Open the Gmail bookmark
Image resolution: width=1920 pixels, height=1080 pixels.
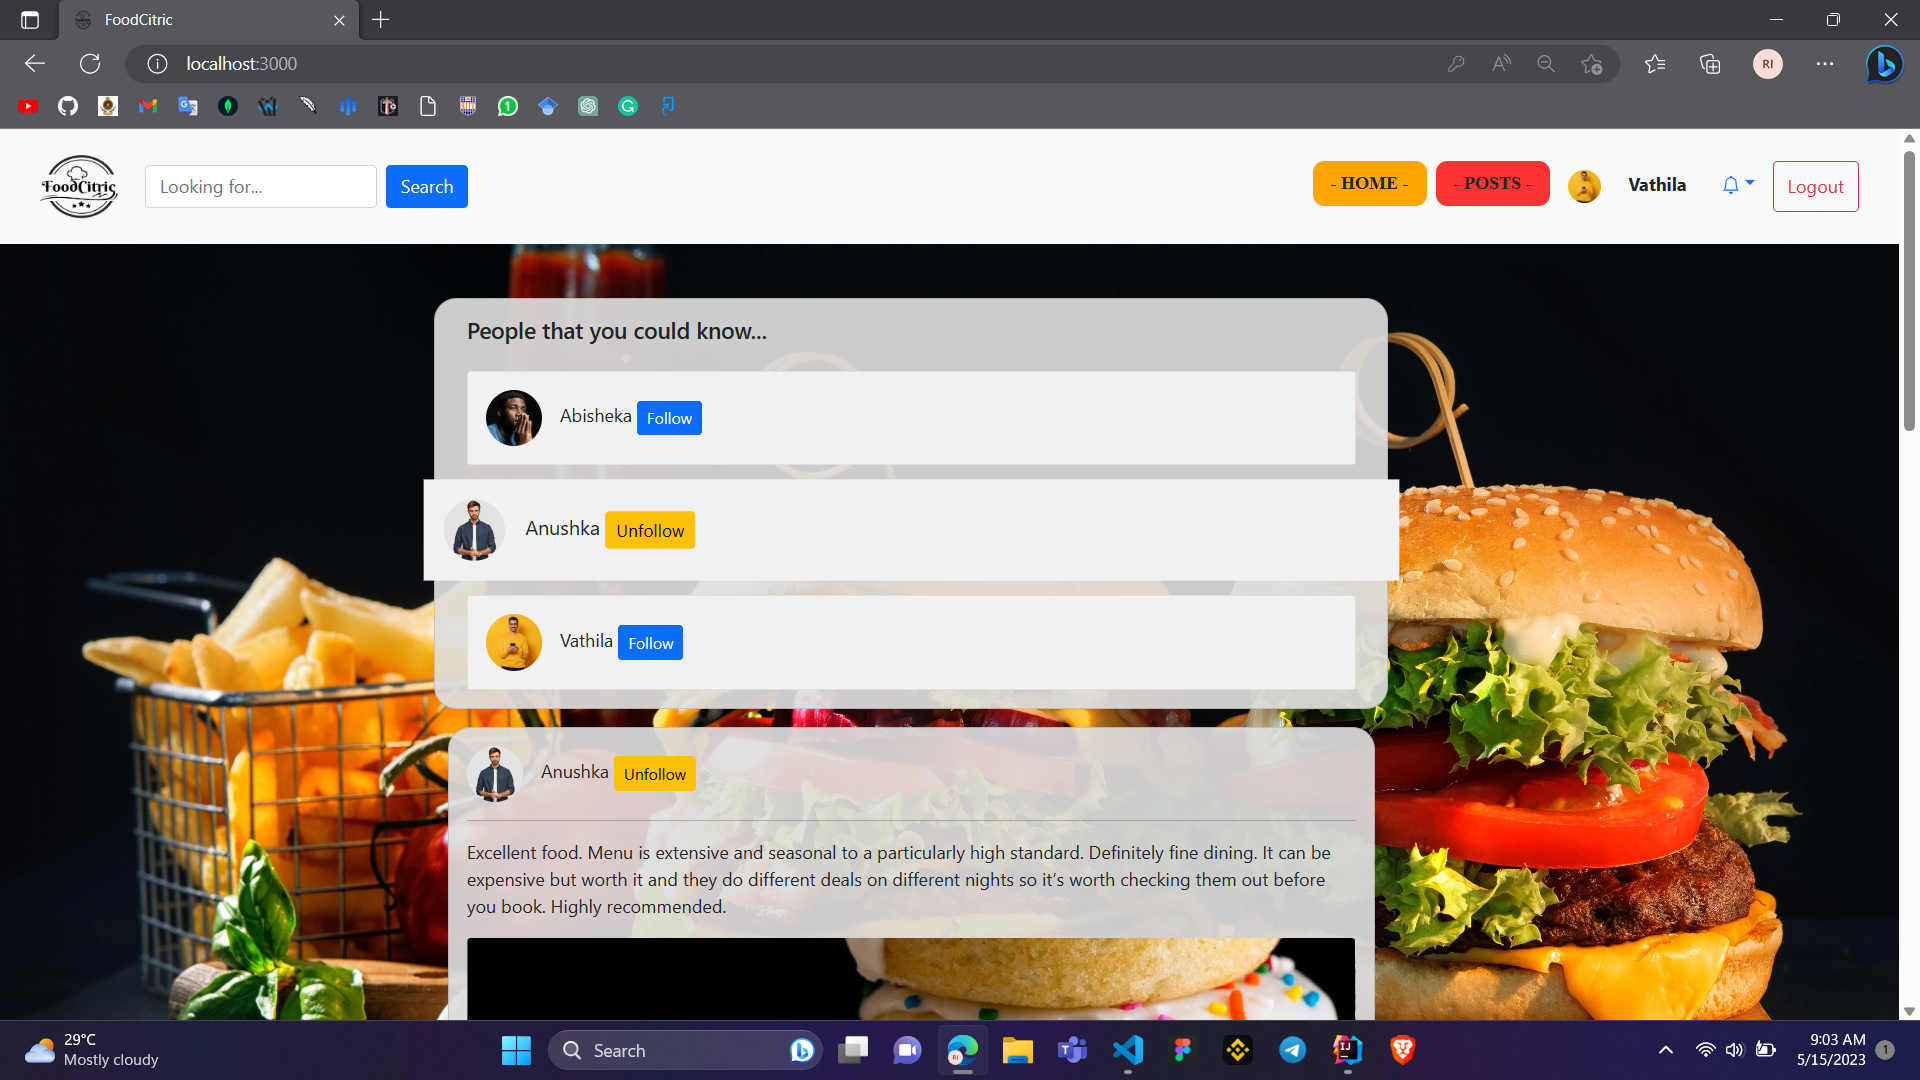(x=148, y=106)
